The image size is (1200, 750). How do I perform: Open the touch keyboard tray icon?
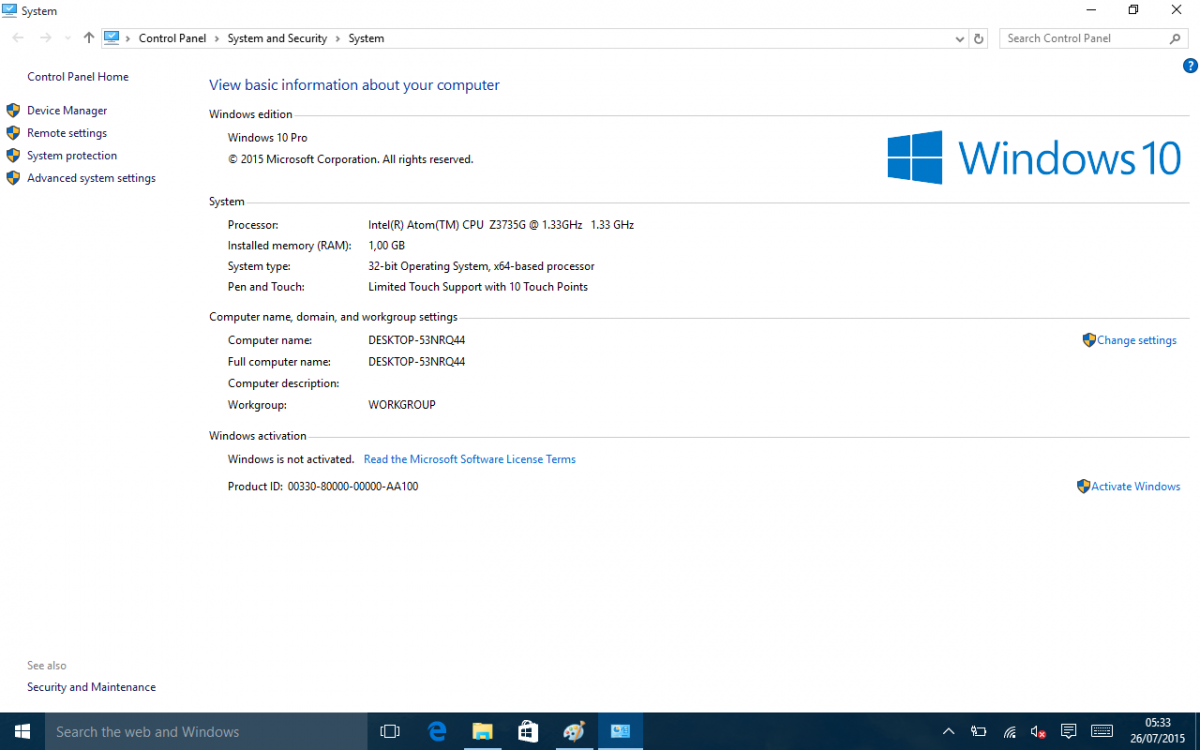(1102, 731)
